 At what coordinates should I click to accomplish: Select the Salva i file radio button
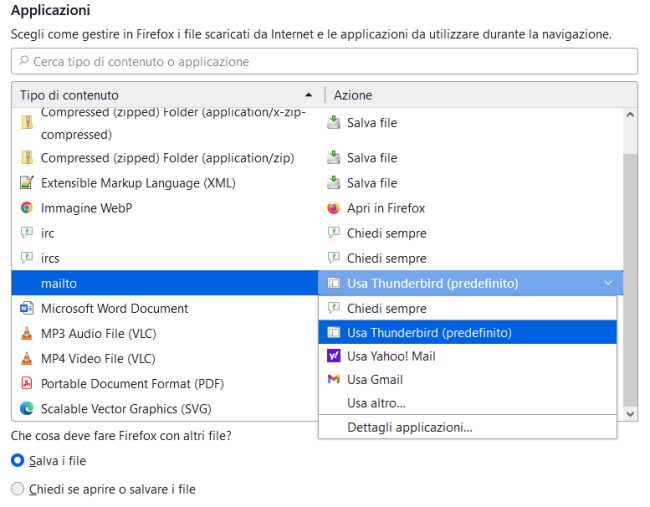pos(17,461)
